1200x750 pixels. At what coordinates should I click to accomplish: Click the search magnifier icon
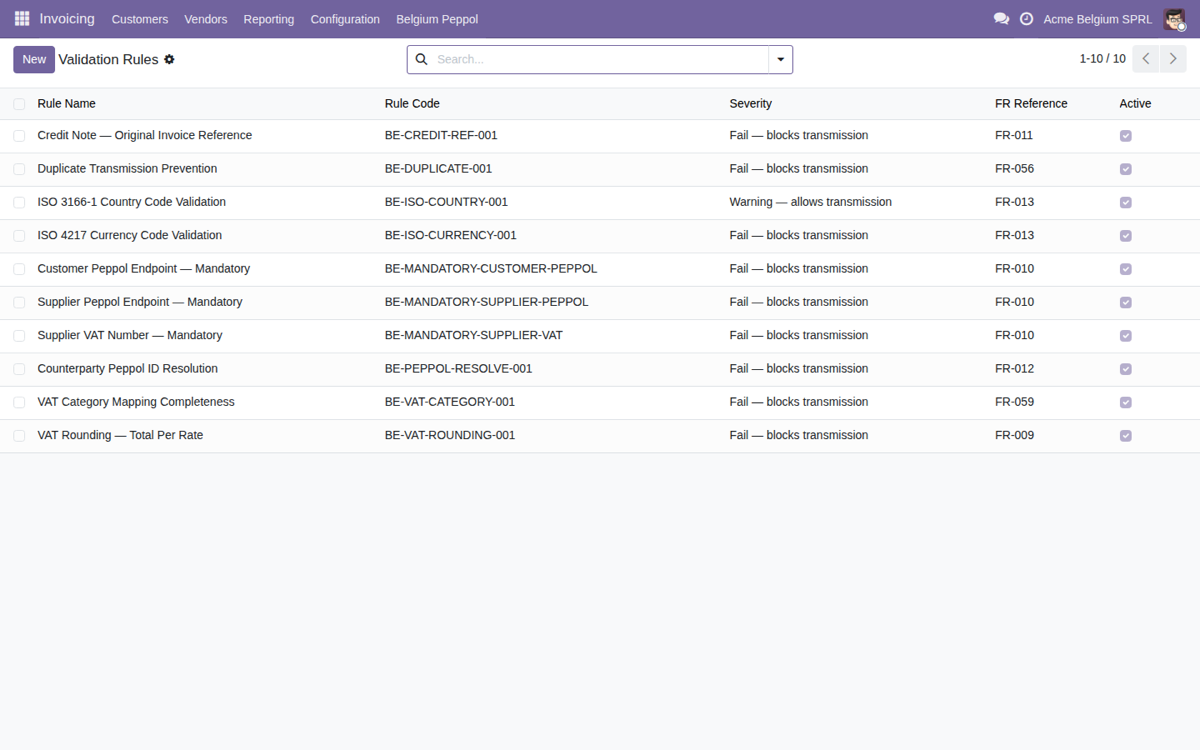click(421, 60)
